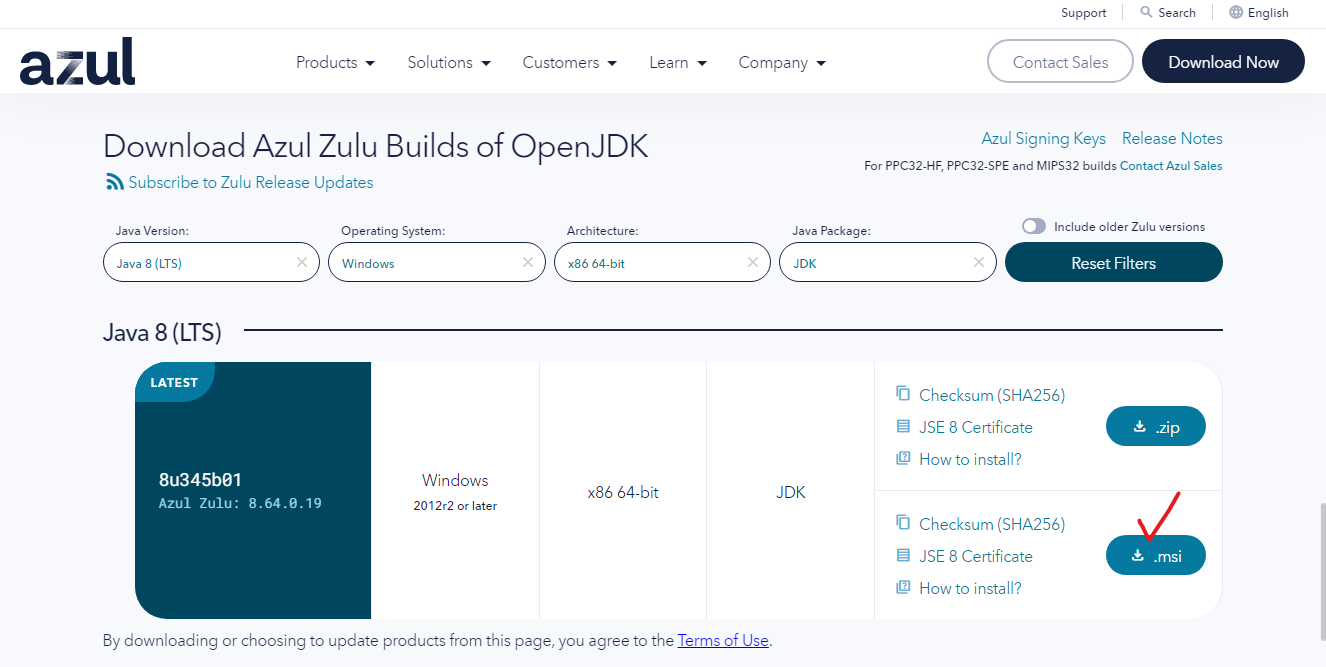
Task: Open How to install? for .zip
Action: pos(970,459)
